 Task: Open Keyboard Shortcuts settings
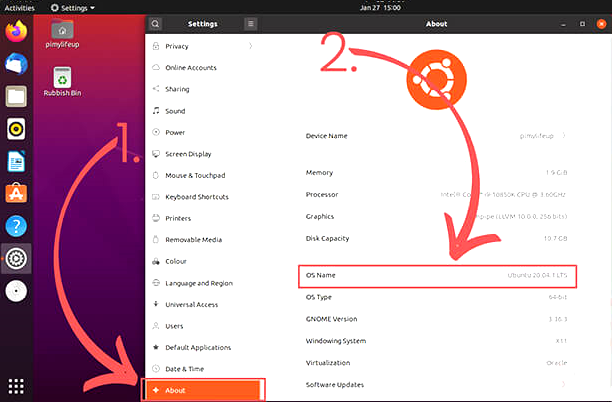202,197
